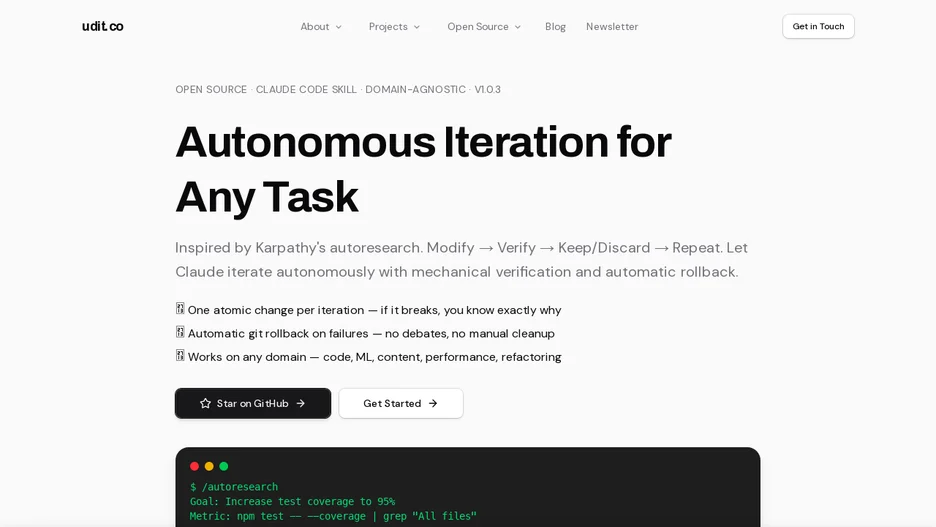
Task: Click the arrow icon on Star on GitHub
Action: tap(301, 403)
